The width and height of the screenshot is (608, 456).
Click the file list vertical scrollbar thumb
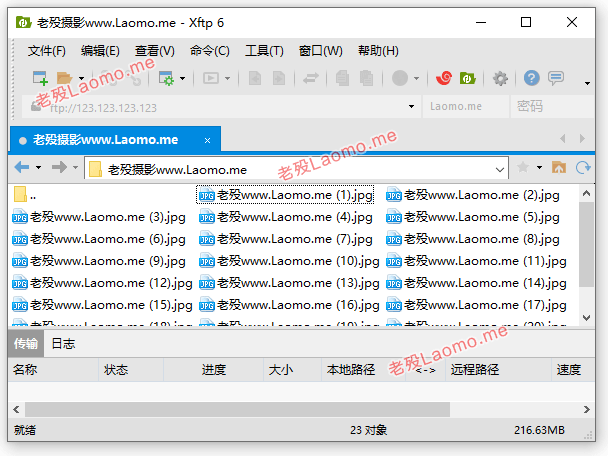coord(586,244)
